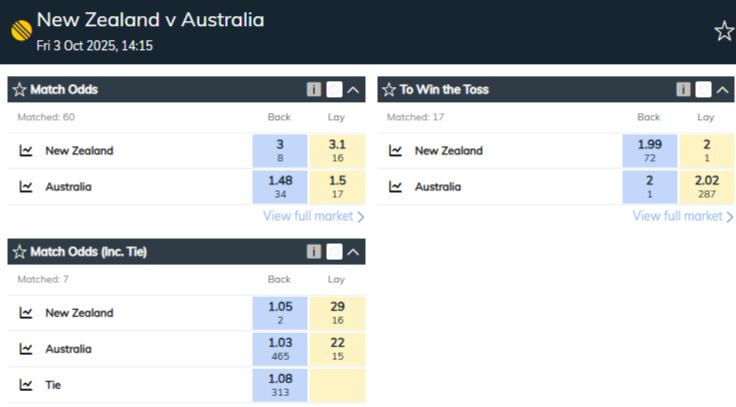Open Tie chart icon in Match Odds (Inc. Tie)
Screen dimensions: 736x407
26,385
